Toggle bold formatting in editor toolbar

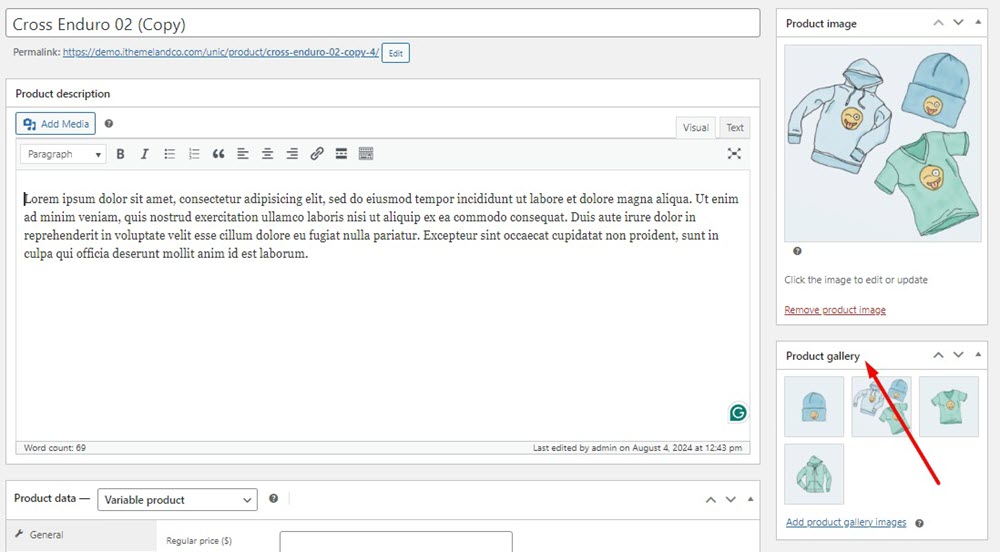click(x=120, y=154)
